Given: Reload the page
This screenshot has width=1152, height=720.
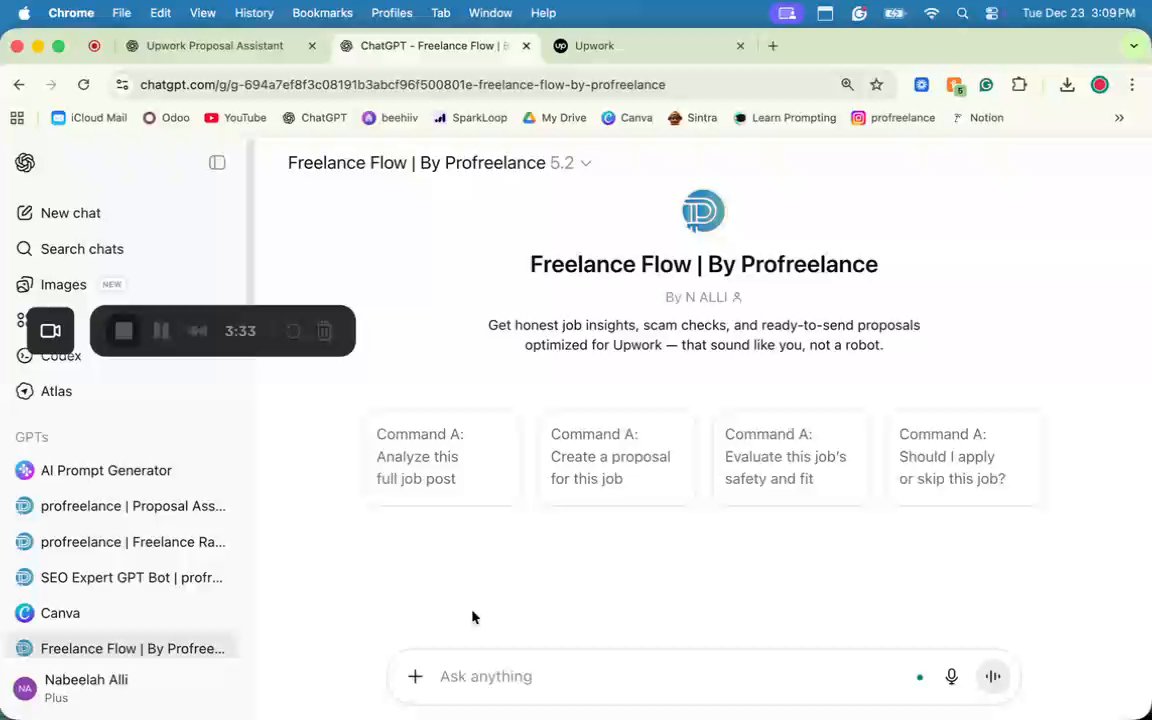Looking at the screenshot, I should coord(84,84).
